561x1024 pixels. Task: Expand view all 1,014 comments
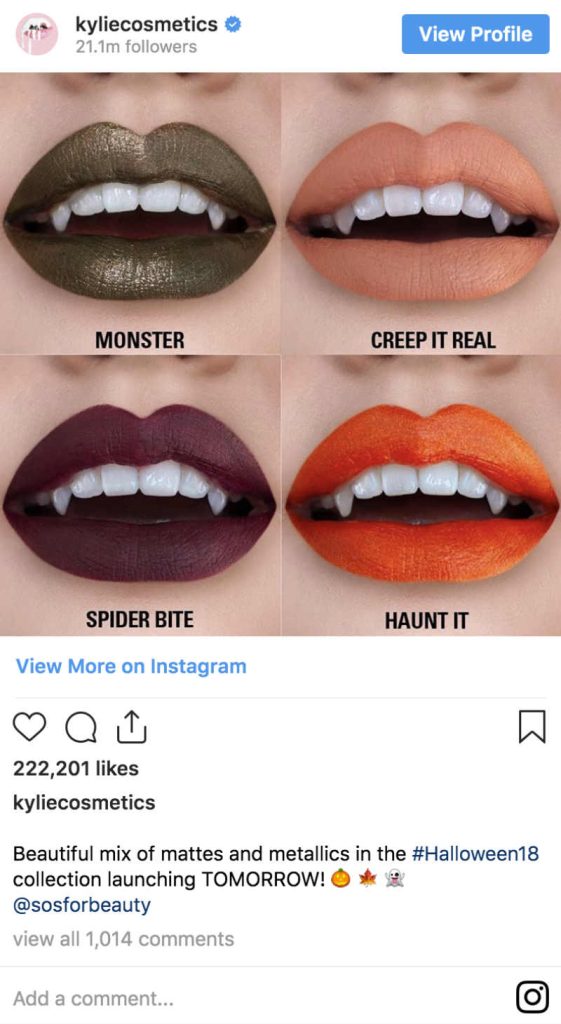[123, 939]
